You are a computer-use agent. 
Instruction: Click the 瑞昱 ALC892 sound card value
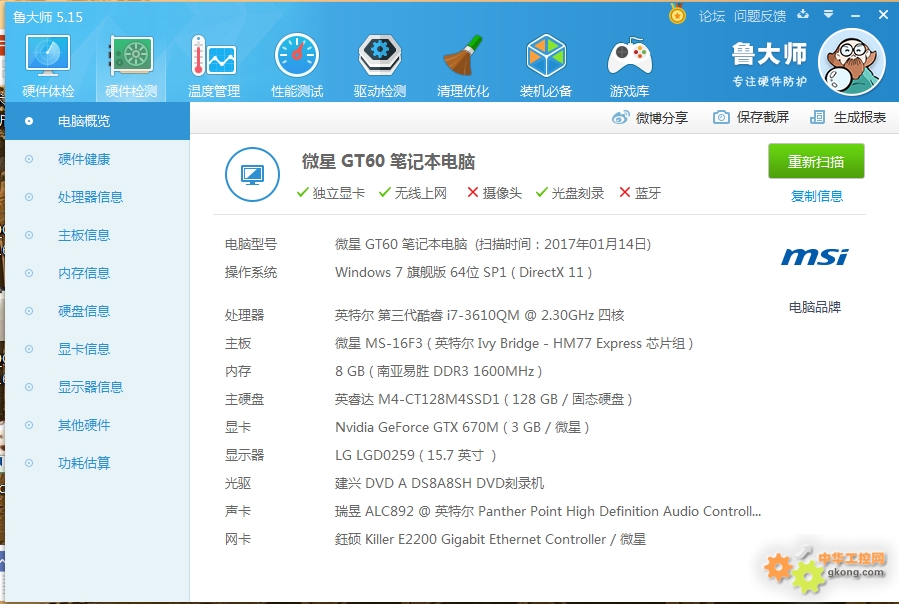548,511
